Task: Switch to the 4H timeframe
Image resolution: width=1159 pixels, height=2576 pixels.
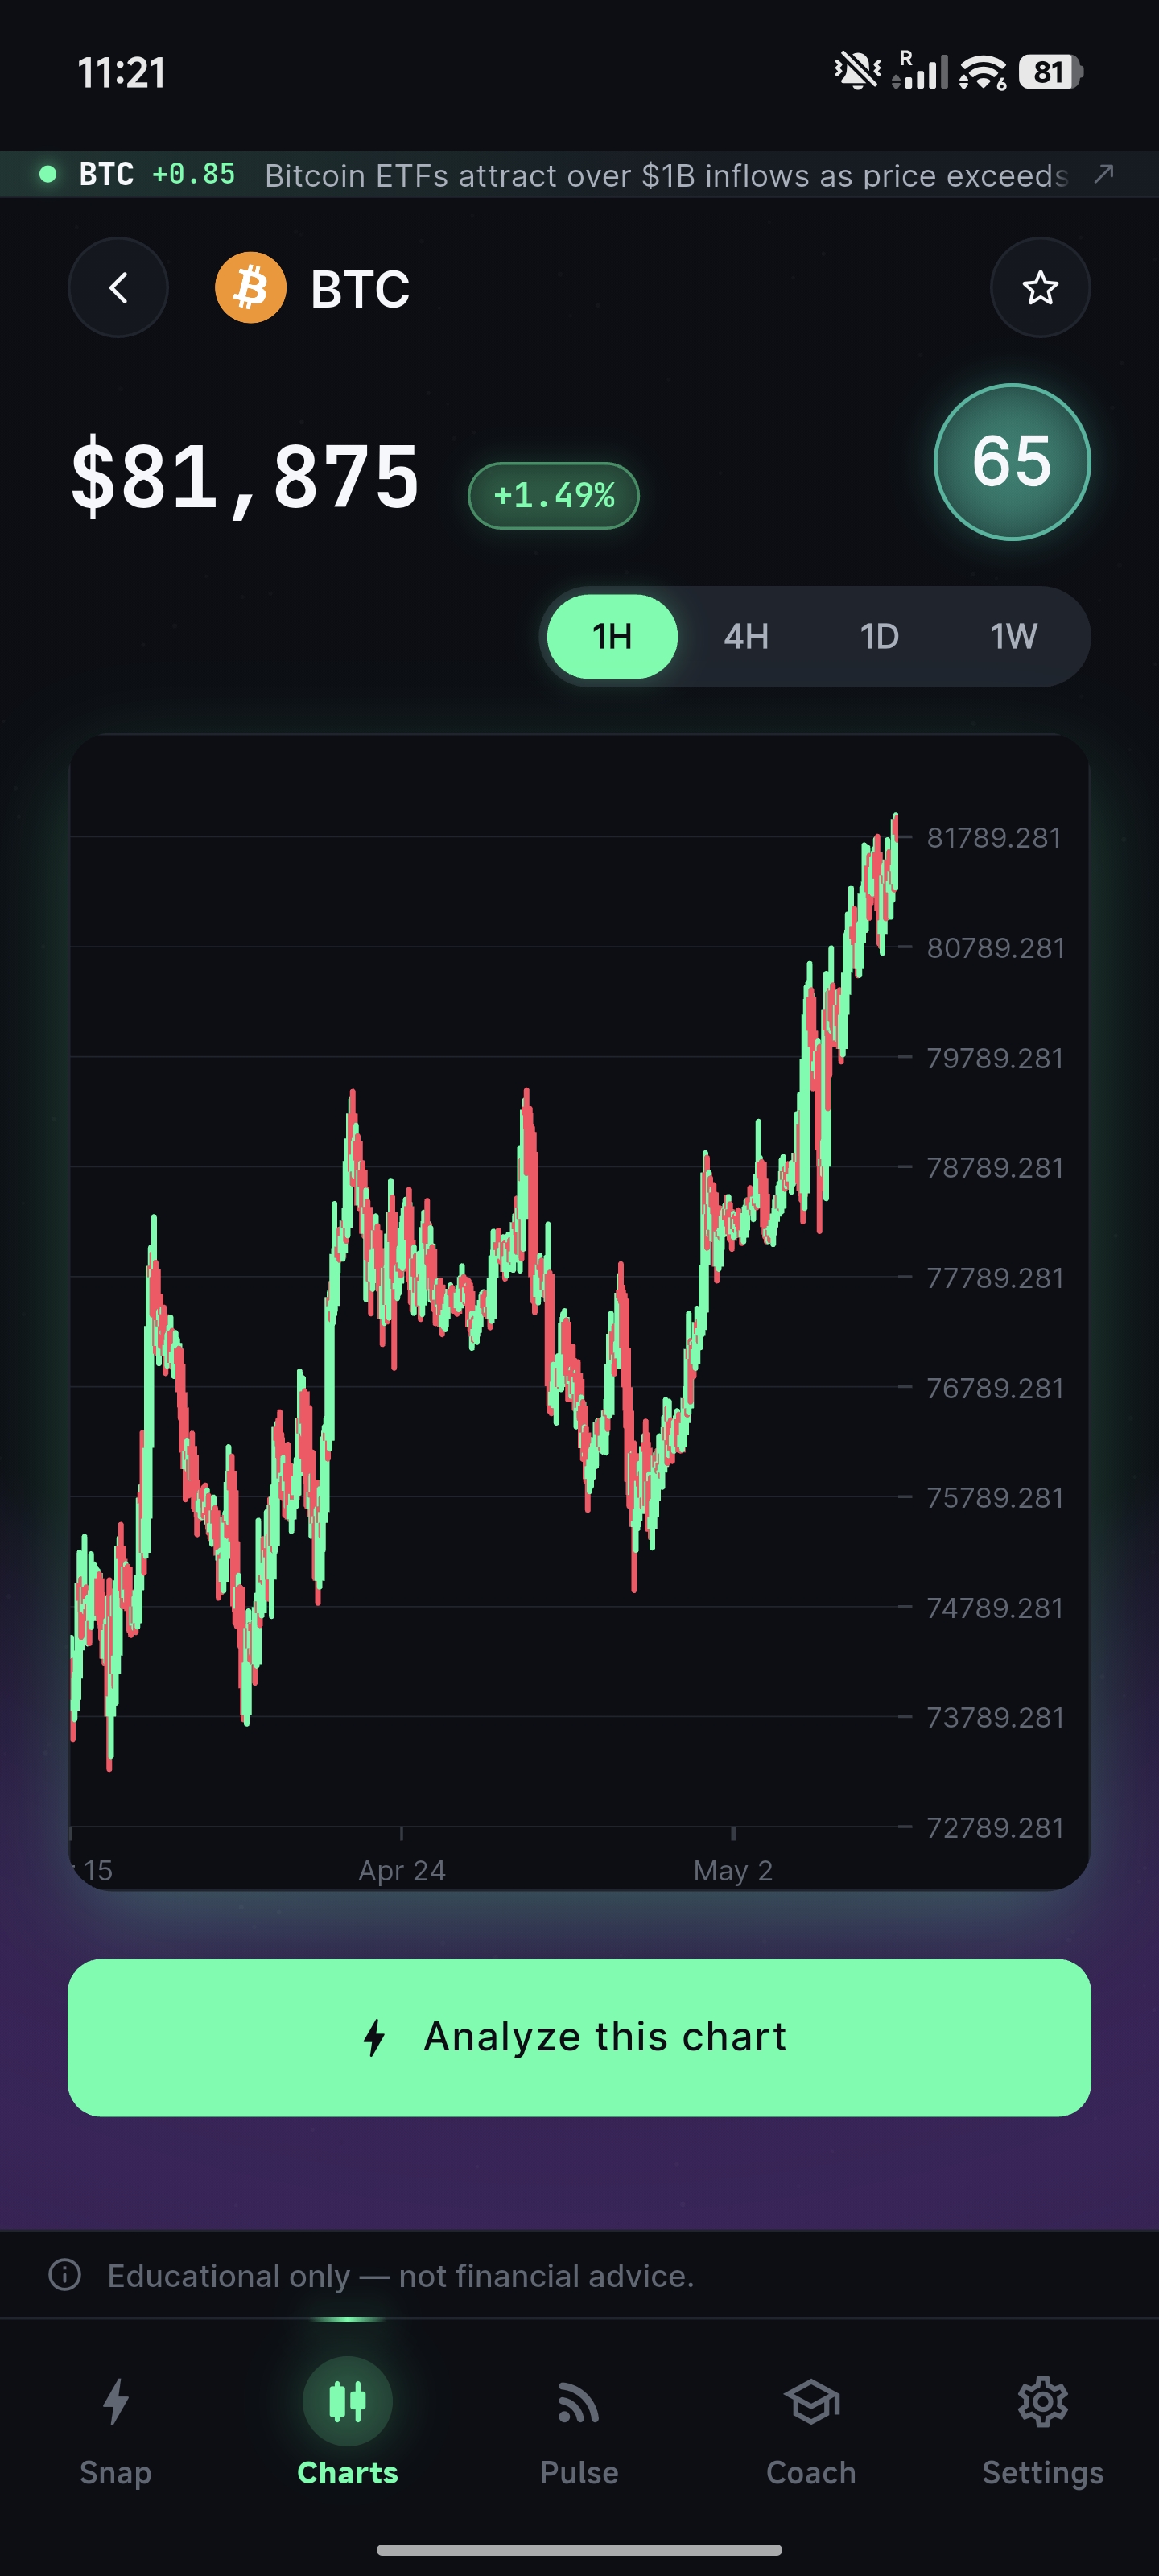Action: pos(746,636)
